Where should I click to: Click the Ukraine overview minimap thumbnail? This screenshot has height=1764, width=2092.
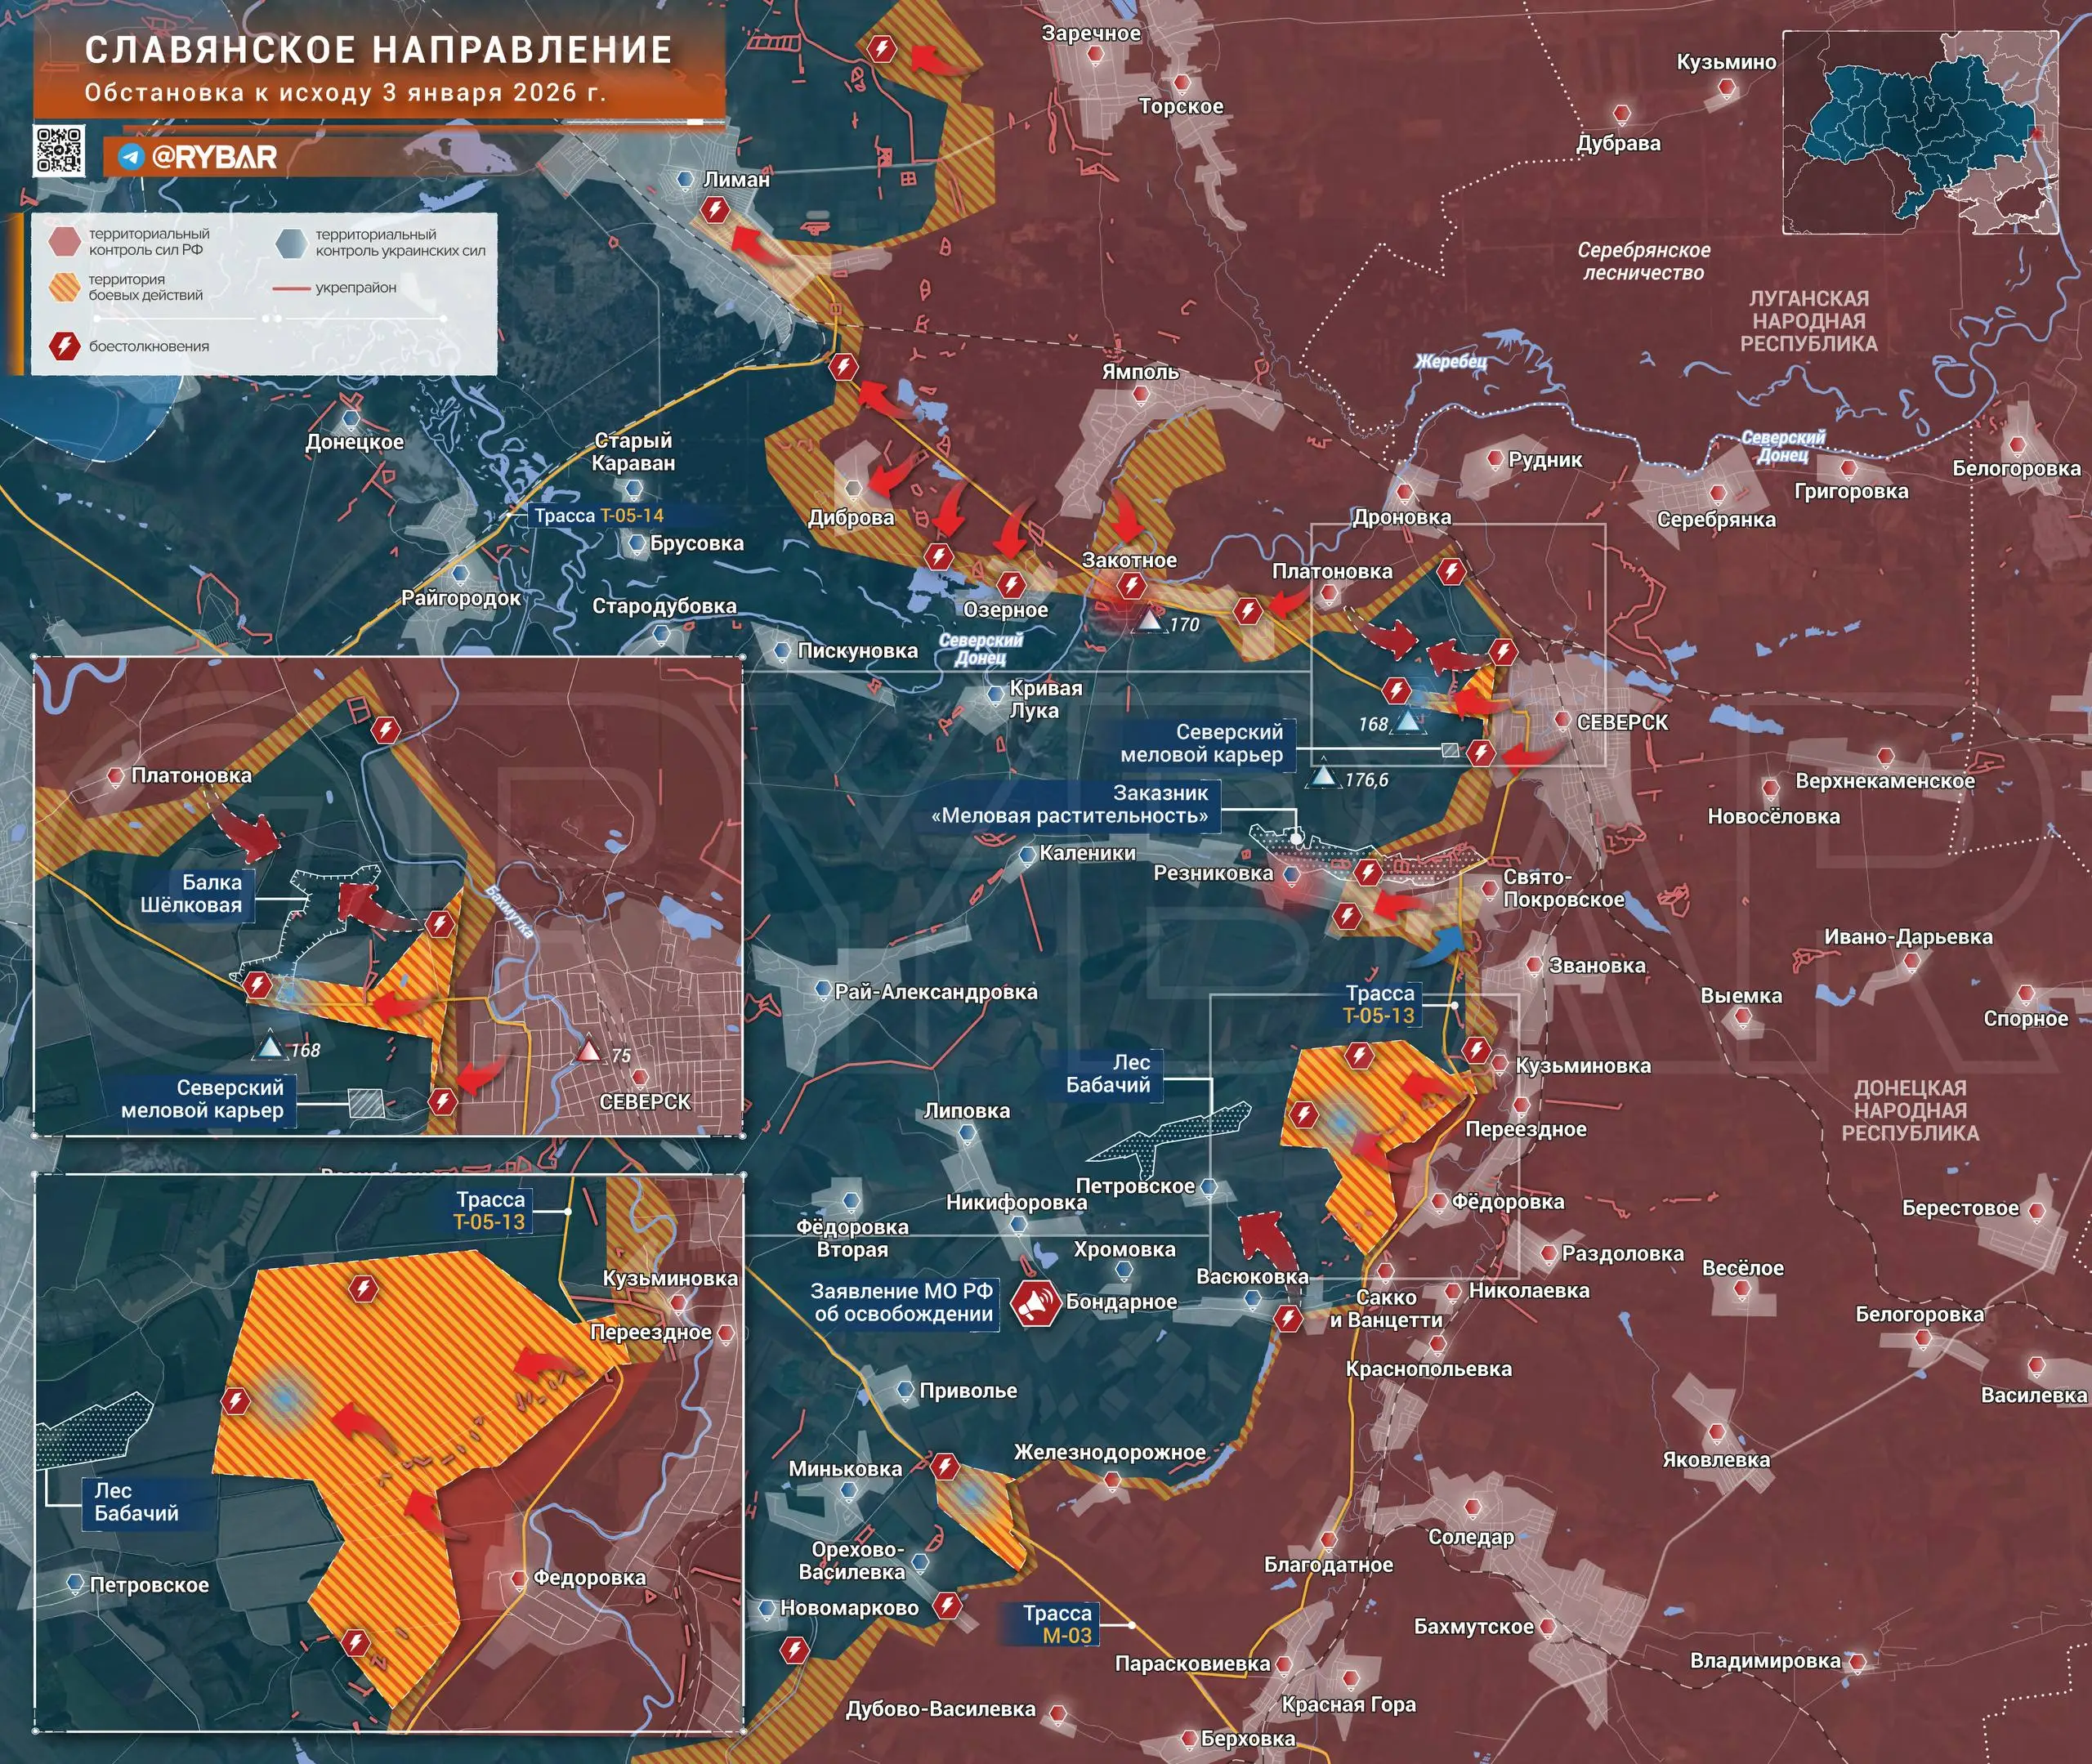1919,132
